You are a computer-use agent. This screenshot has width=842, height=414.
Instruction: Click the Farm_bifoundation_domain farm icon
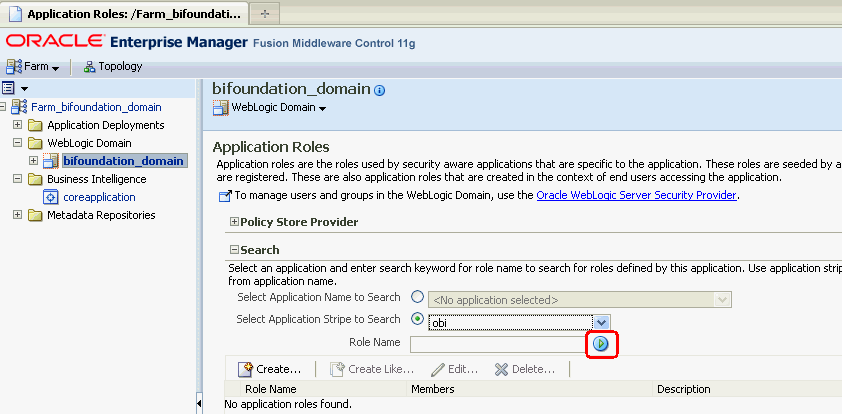pos(19,107)
